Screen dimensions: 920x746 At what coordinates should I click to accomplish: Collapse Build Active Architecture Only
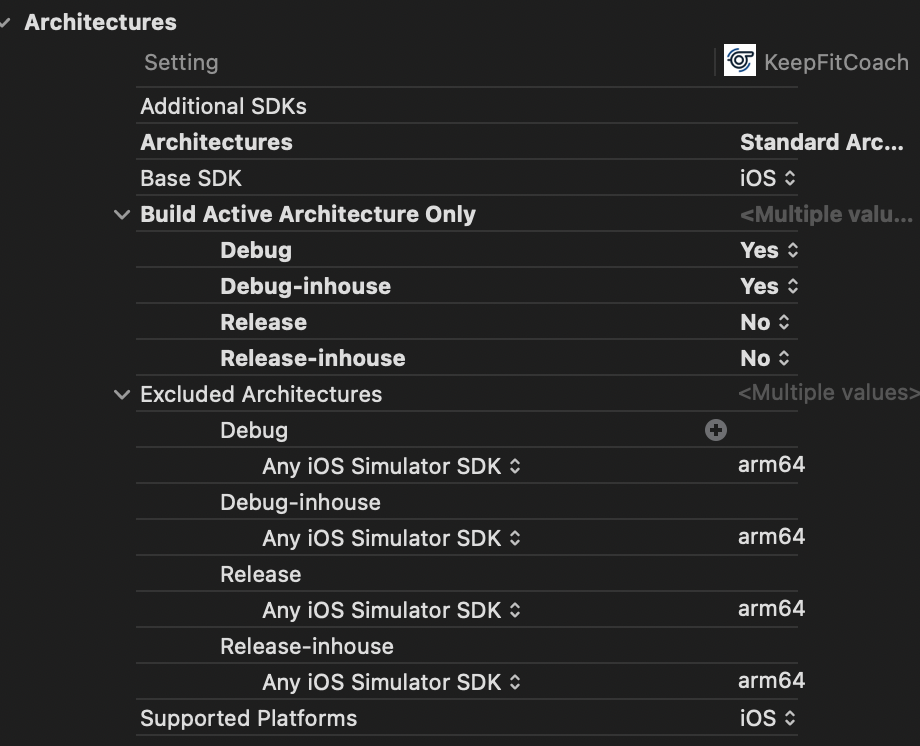[121, 214]
